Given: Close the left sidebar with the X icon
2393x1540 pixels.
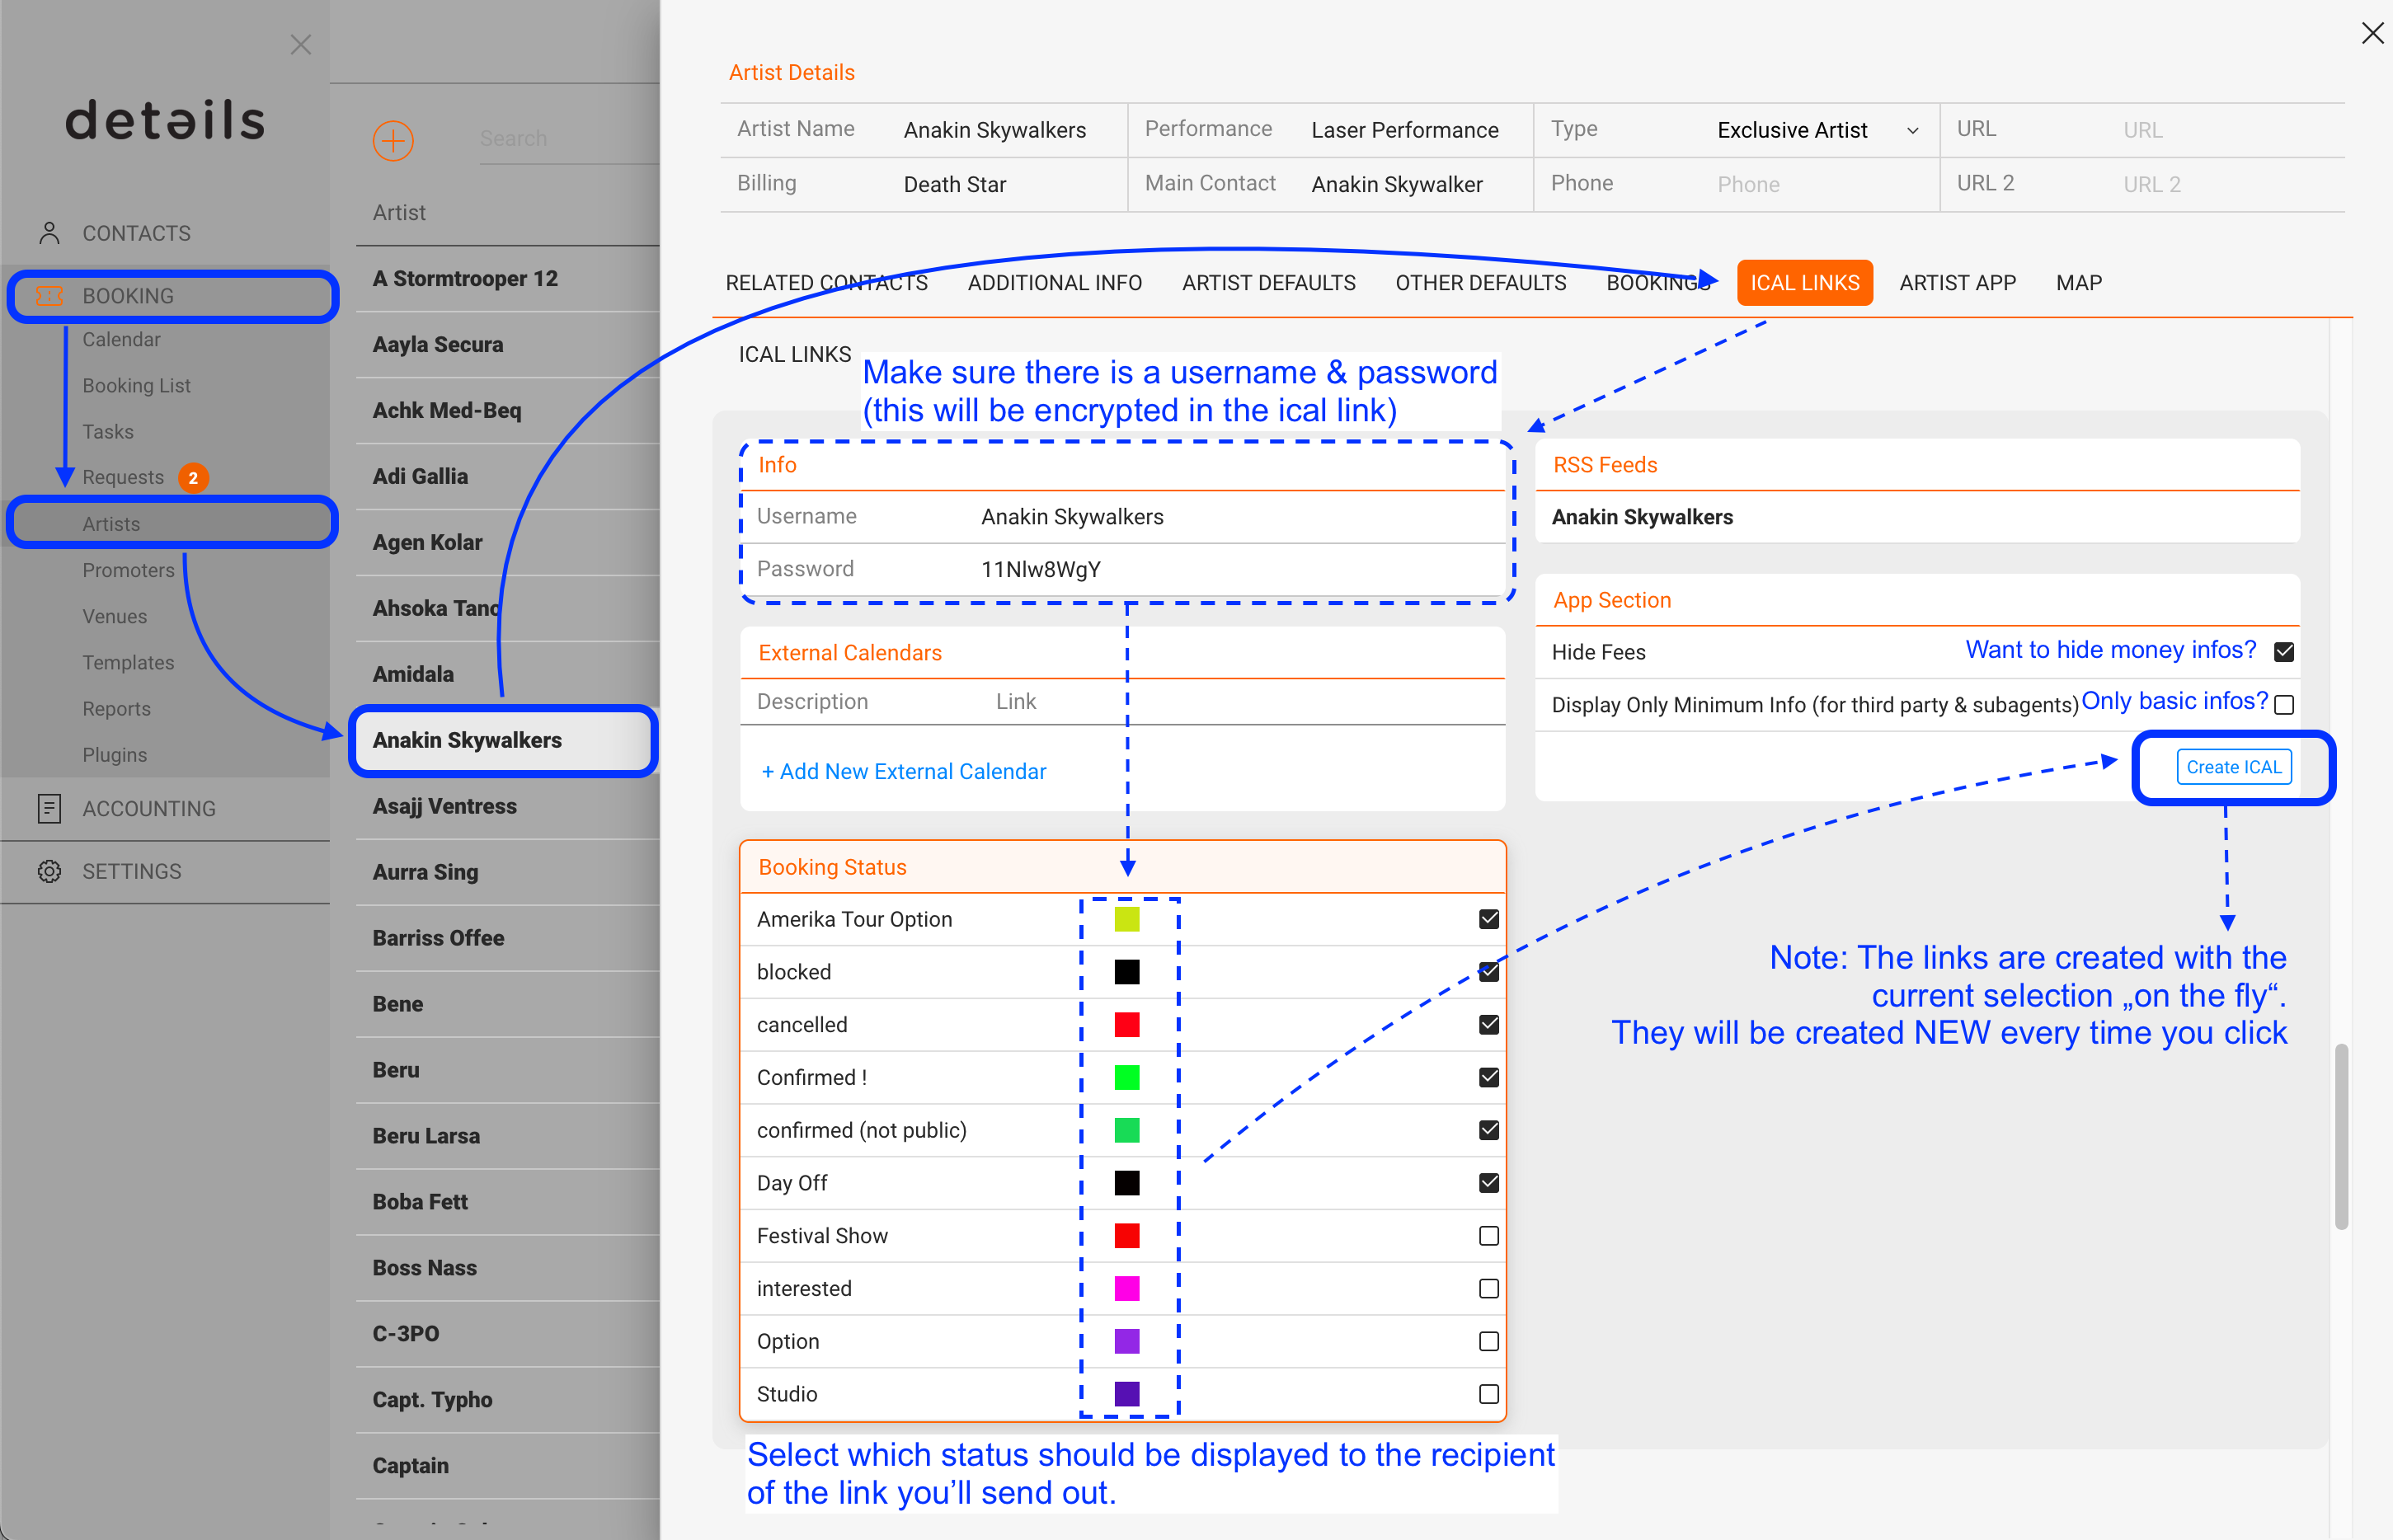Looking at the screenshot, I should [x=300, y=44].
